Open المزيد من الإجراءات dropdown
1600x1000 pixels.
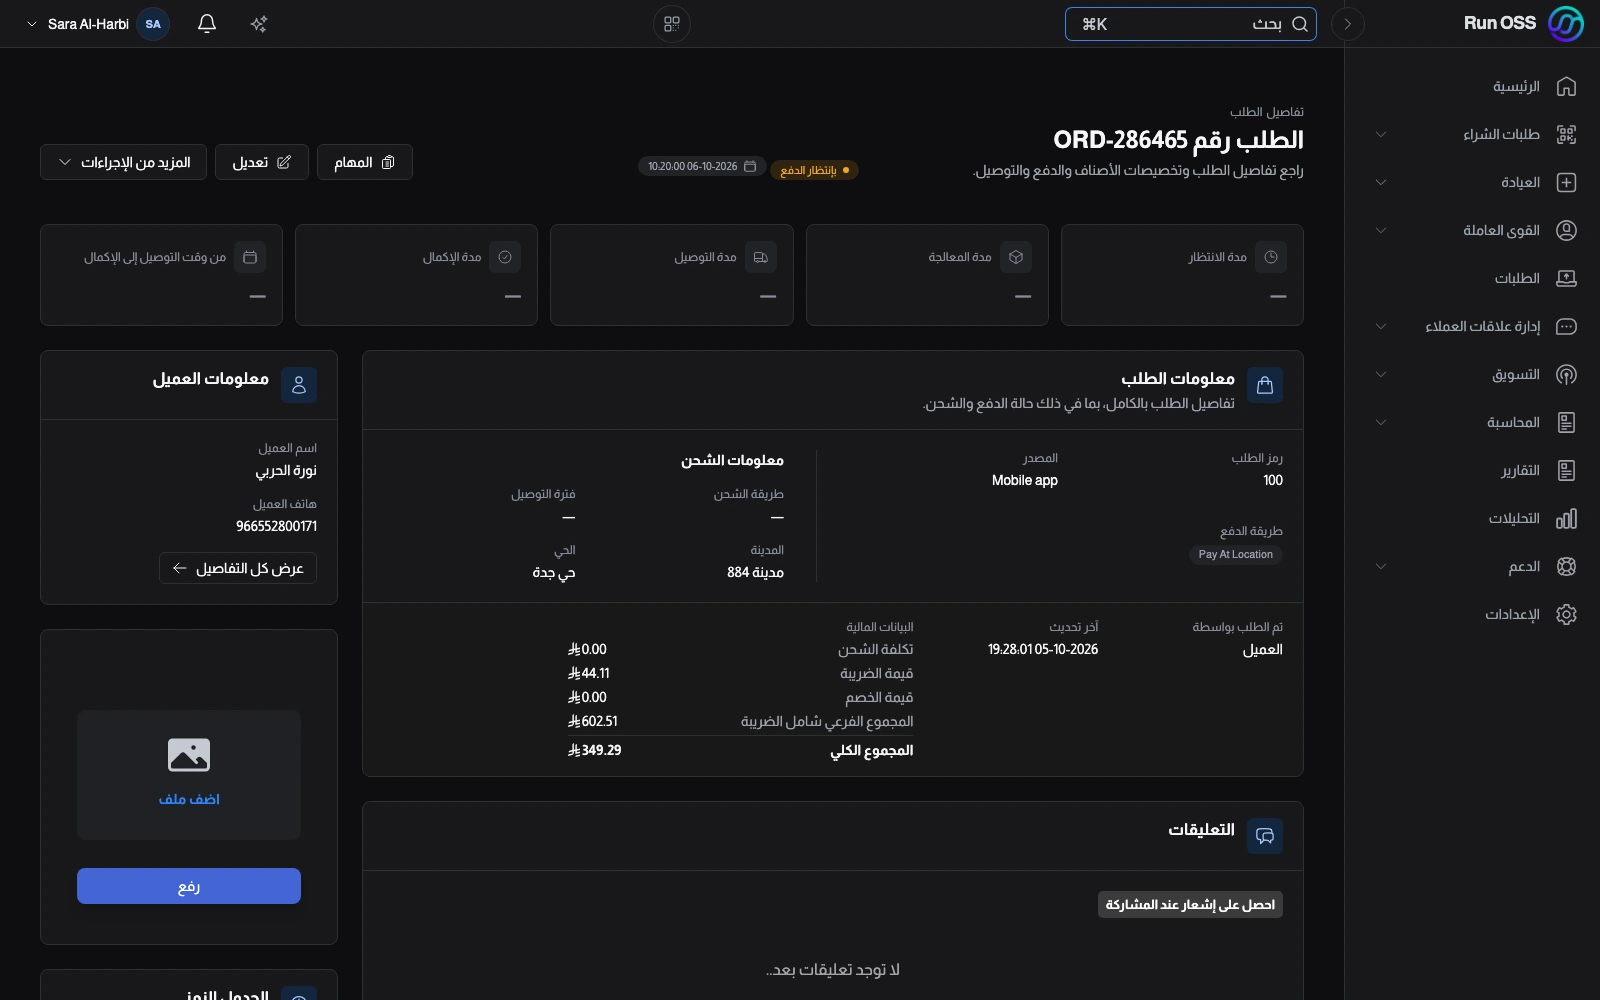pyautogui.click(x=124, y=162)
